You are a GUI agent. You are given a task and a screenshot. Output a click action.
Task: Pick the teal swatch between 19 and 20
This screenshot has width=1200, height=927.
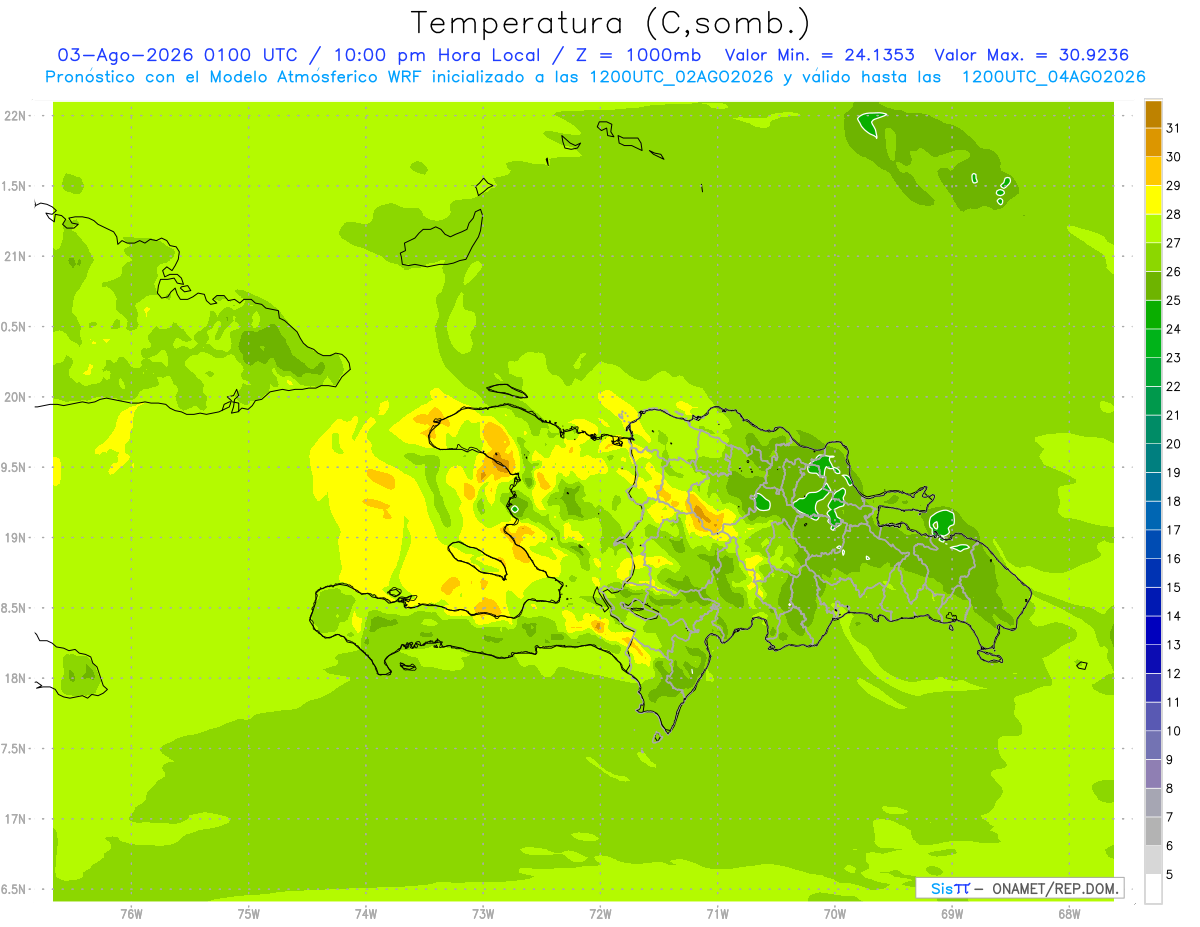(x=1153, y=458)
